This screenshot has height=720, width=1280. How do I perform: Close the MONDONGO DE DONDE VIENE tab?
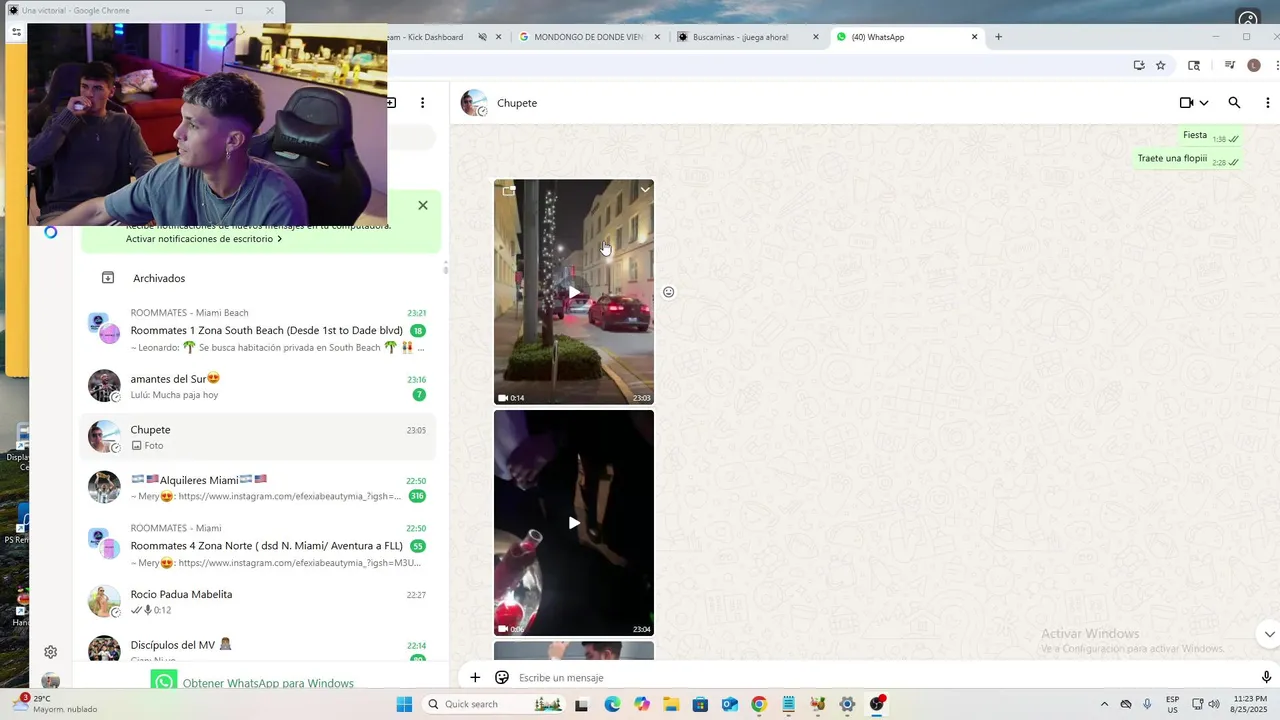657,37
